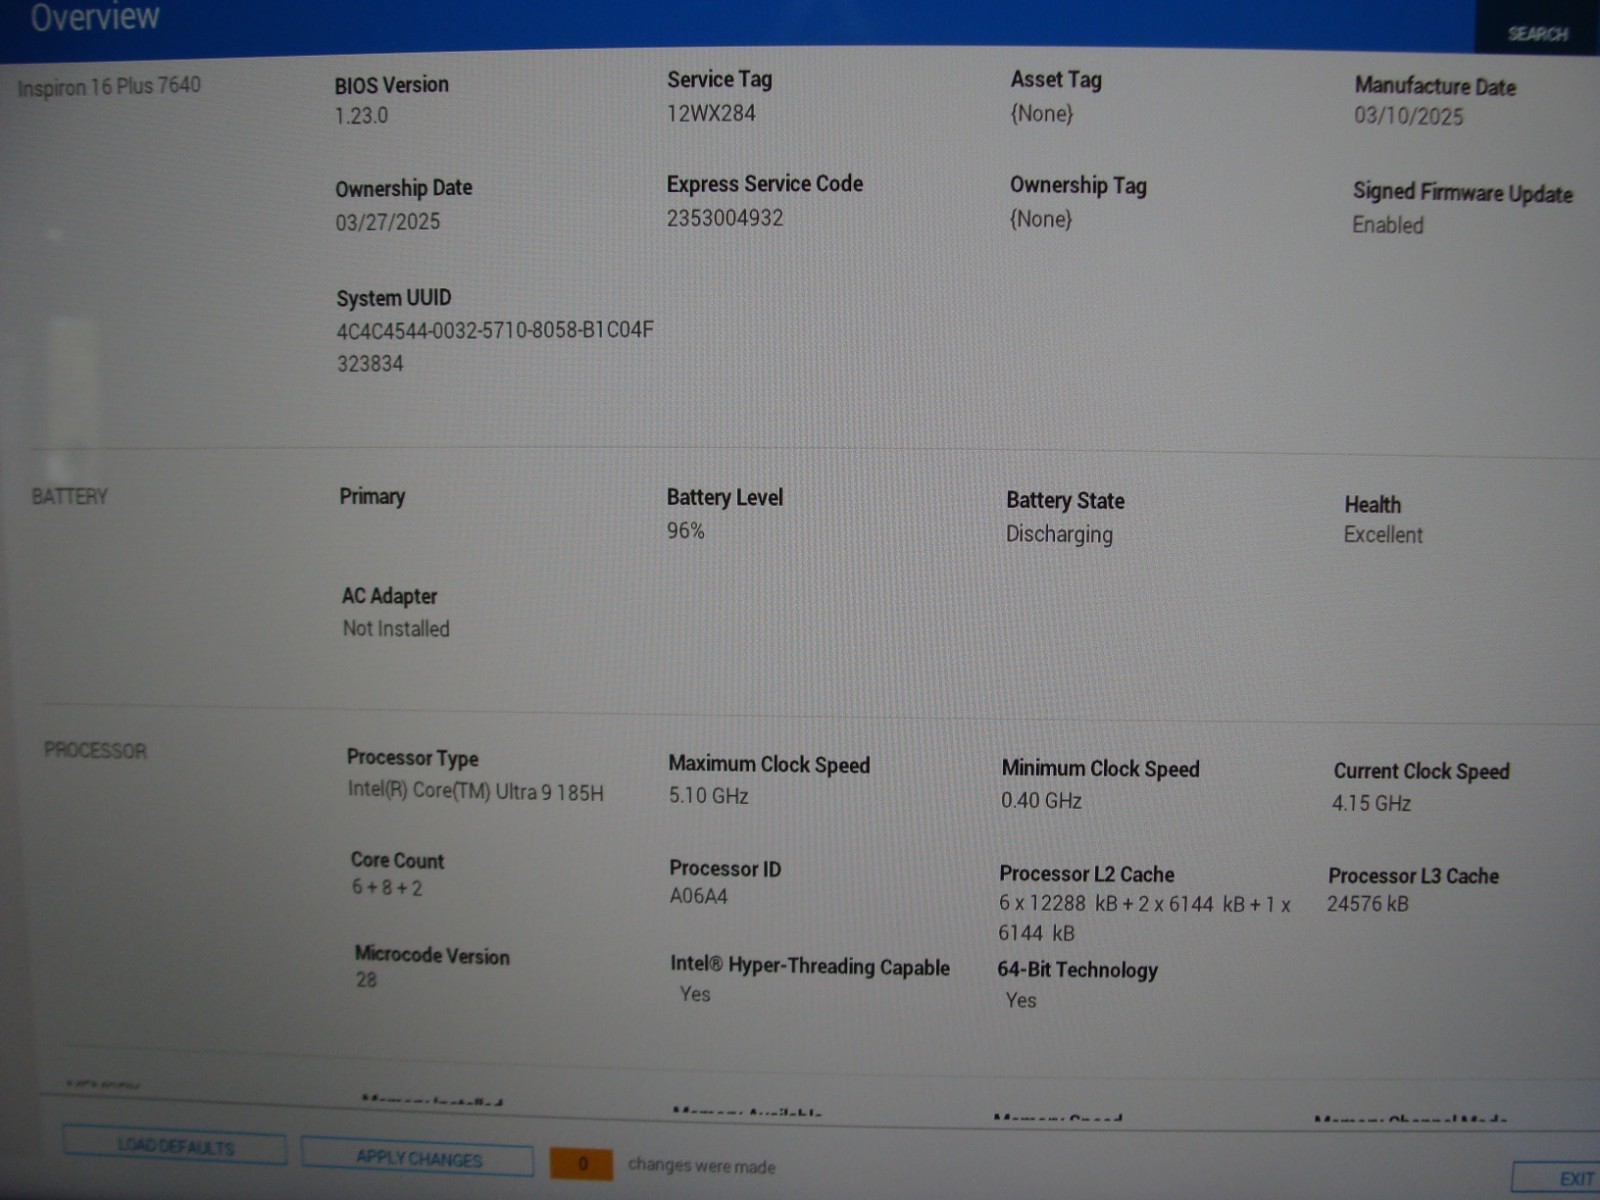Select Ownership Date 03/27/2025
Screen dimensions: 1600x1200
pos(388,221)
